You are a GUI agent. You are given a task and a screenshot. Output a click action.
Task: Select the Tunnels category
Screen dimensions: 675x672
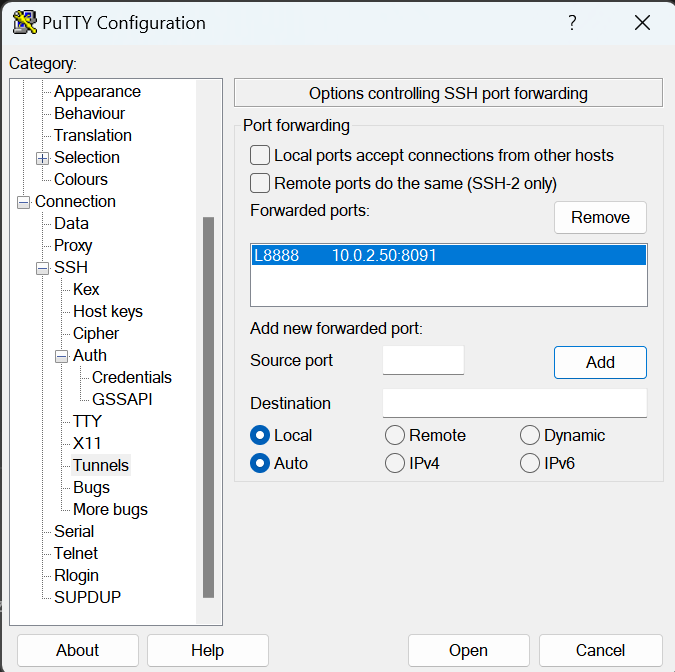(101, 465)
